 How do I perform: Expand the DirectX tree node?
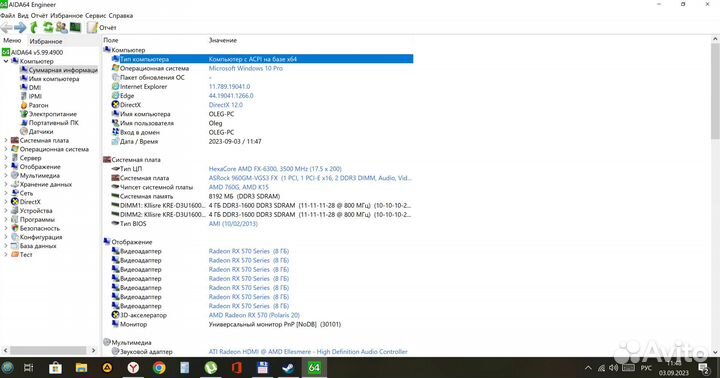coord(6,202)
